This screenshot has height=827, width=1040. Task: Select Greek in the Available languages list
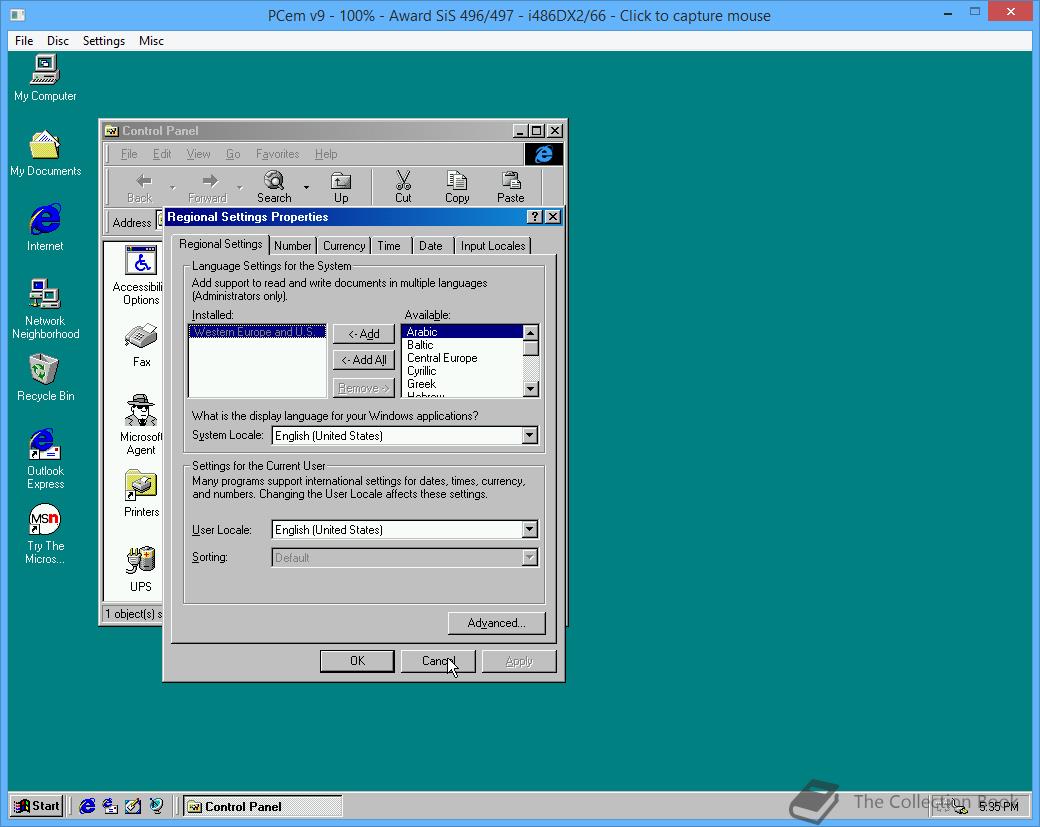click(x=421, y=383)
